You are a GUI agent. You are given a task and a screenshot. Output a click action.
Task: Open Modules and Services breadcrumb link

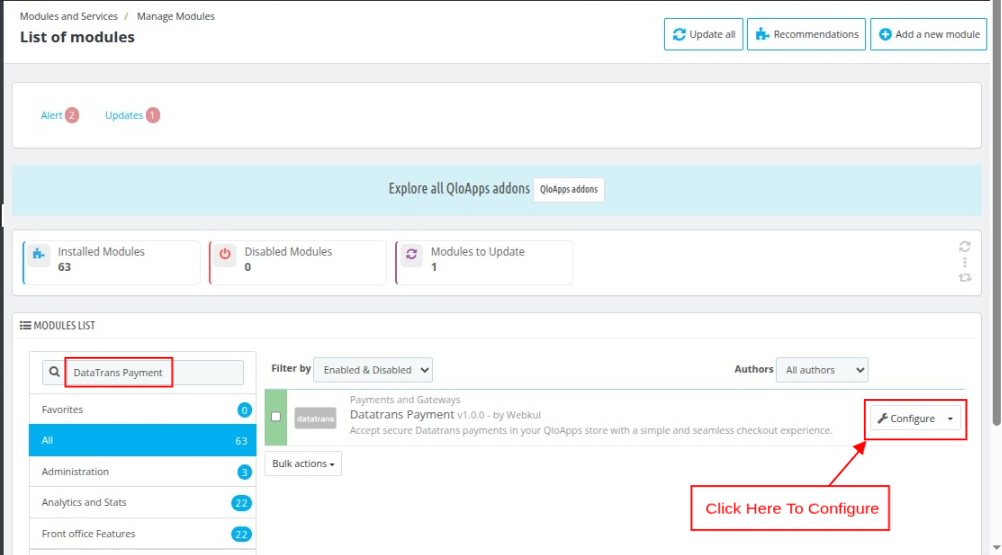(x=68, y=16)
